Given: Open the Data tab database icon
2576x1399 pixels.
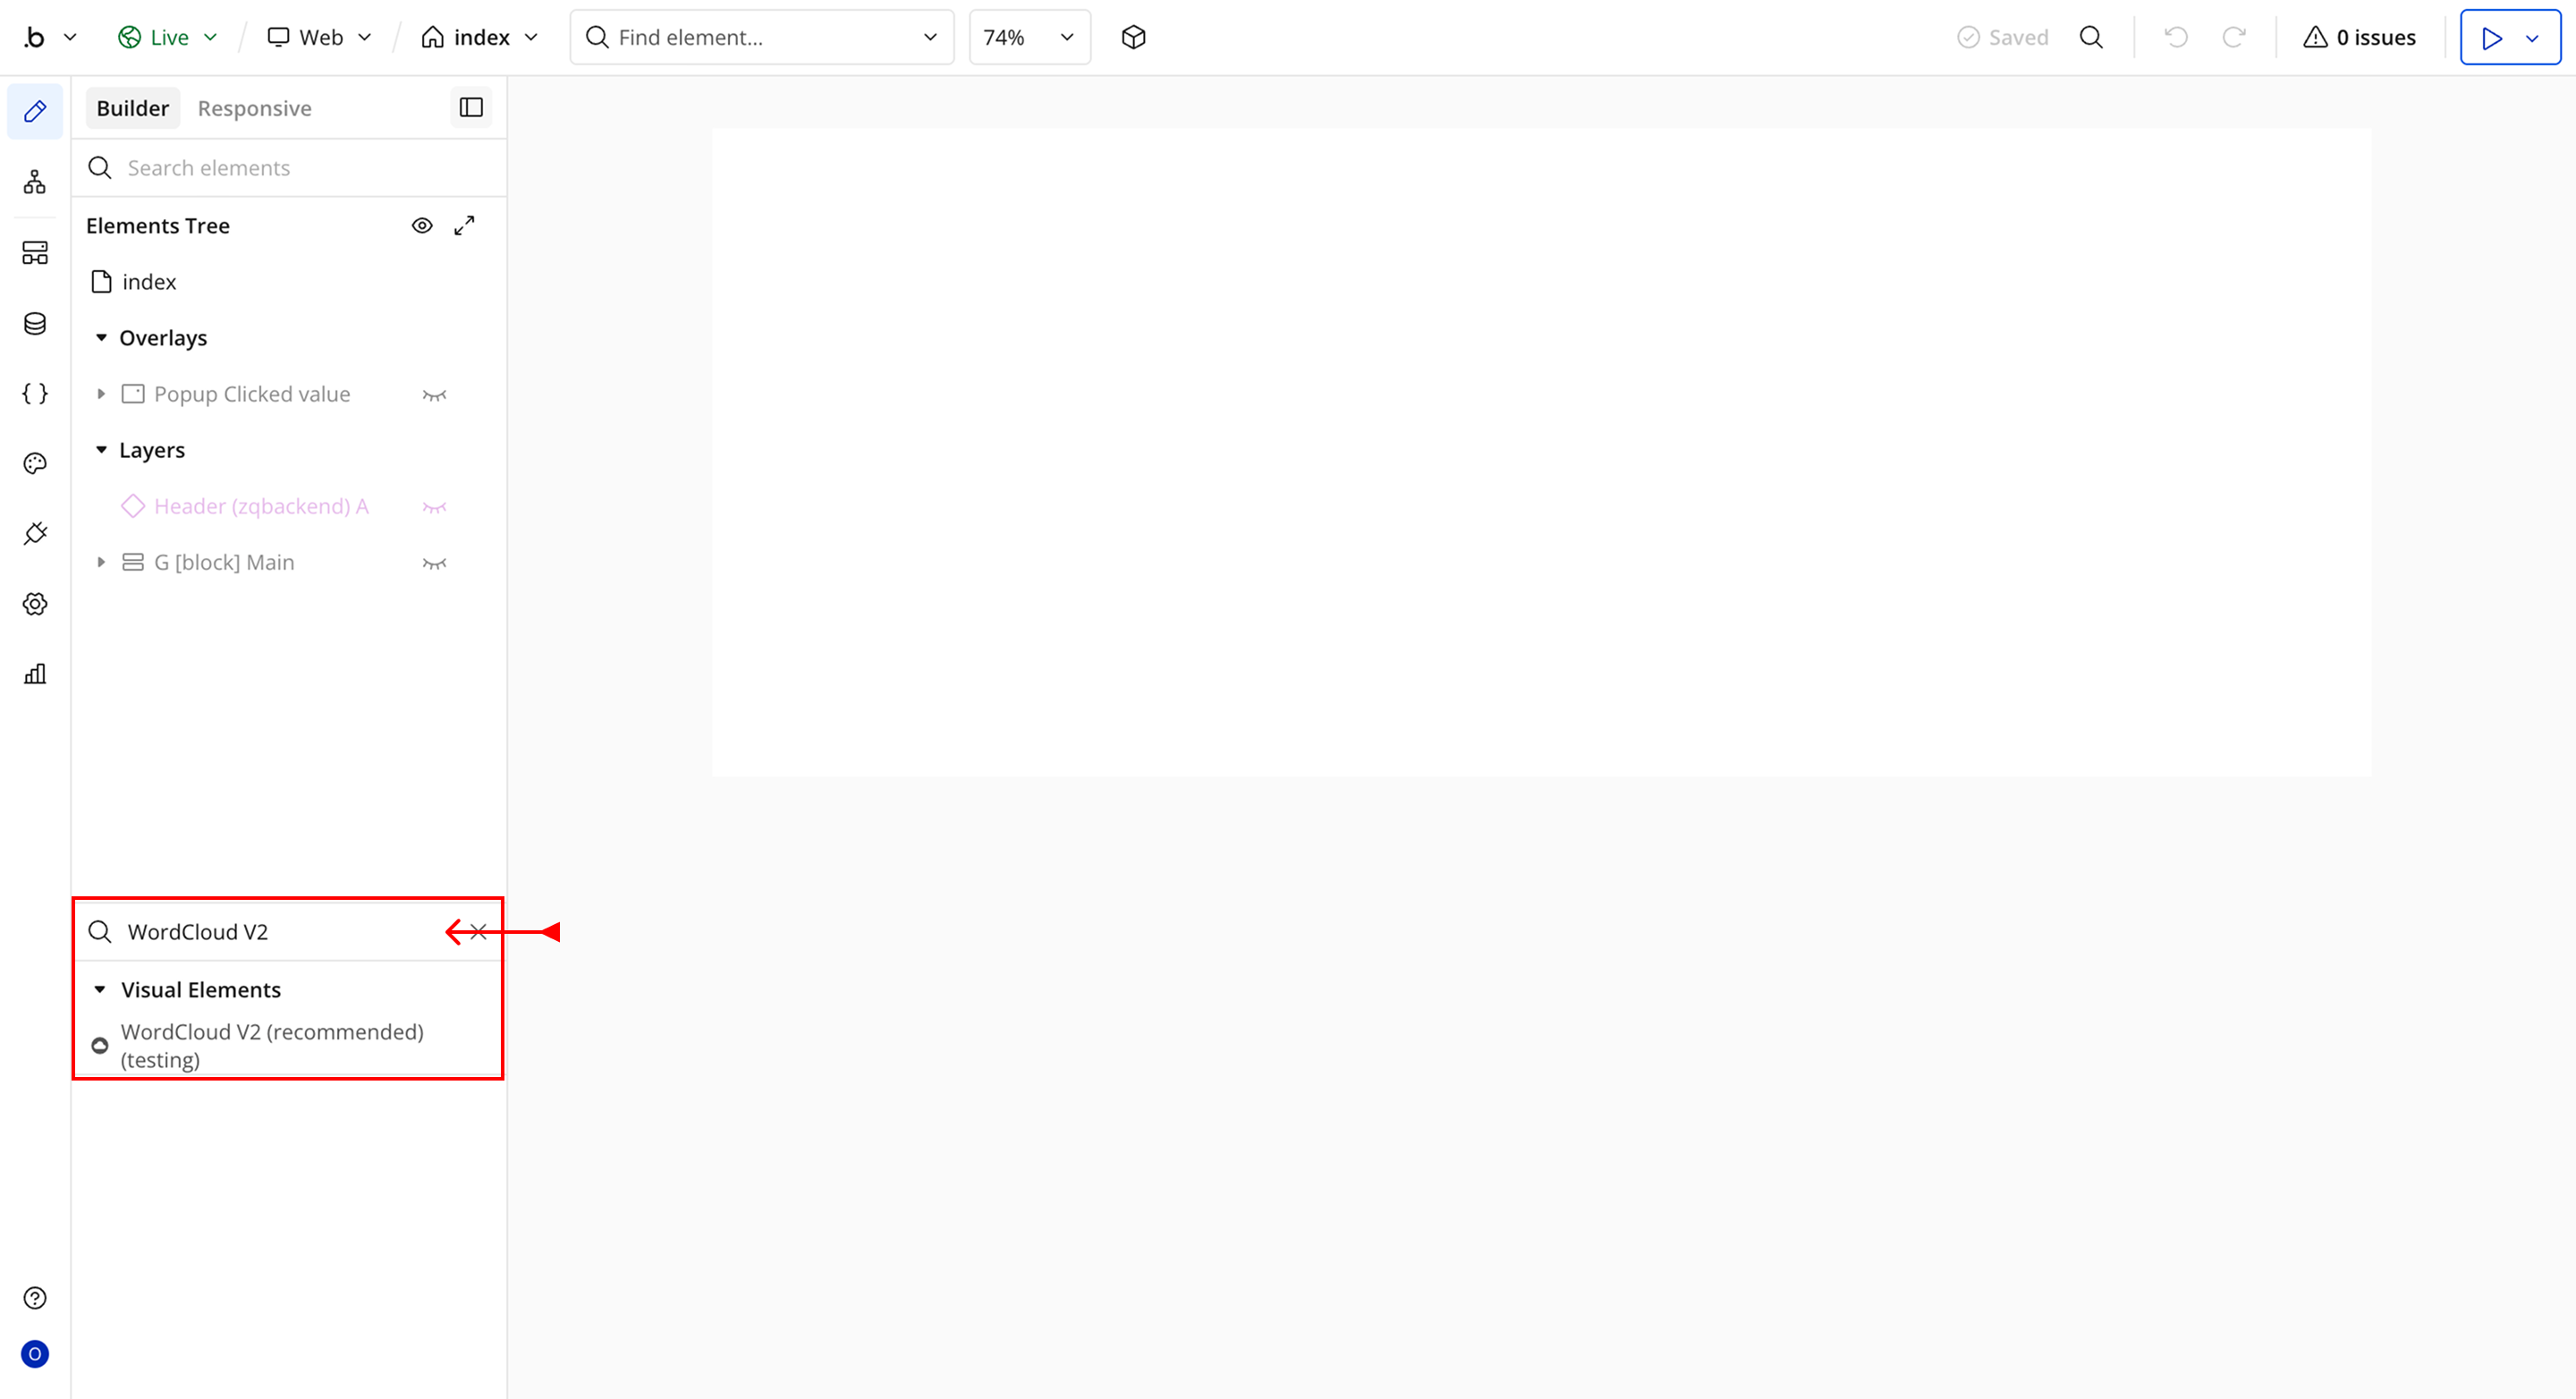Looking at the screenshot, I should tap(35, 323).
